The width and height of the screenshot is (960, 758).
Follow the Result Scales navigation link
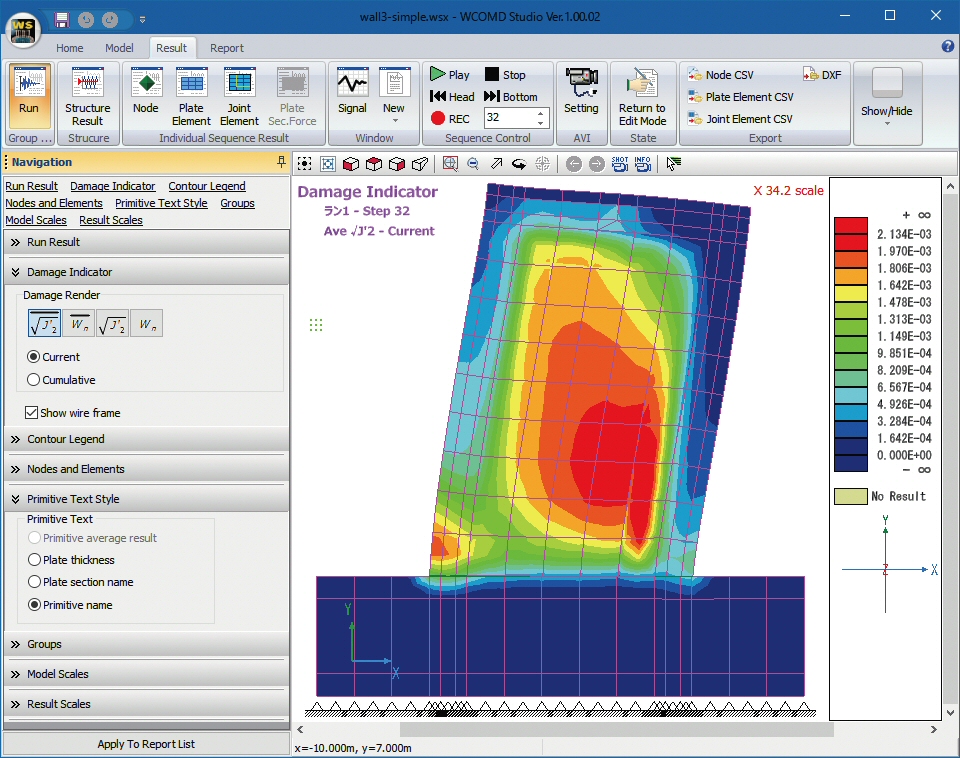tap(111, 220)
